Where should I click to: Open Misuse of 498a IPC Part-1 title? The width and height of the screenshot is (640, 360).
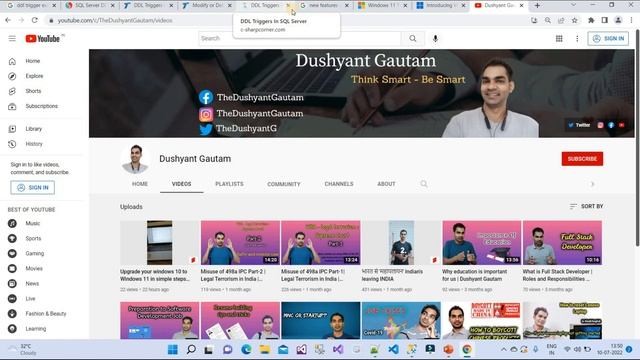(x=313, y=275)
